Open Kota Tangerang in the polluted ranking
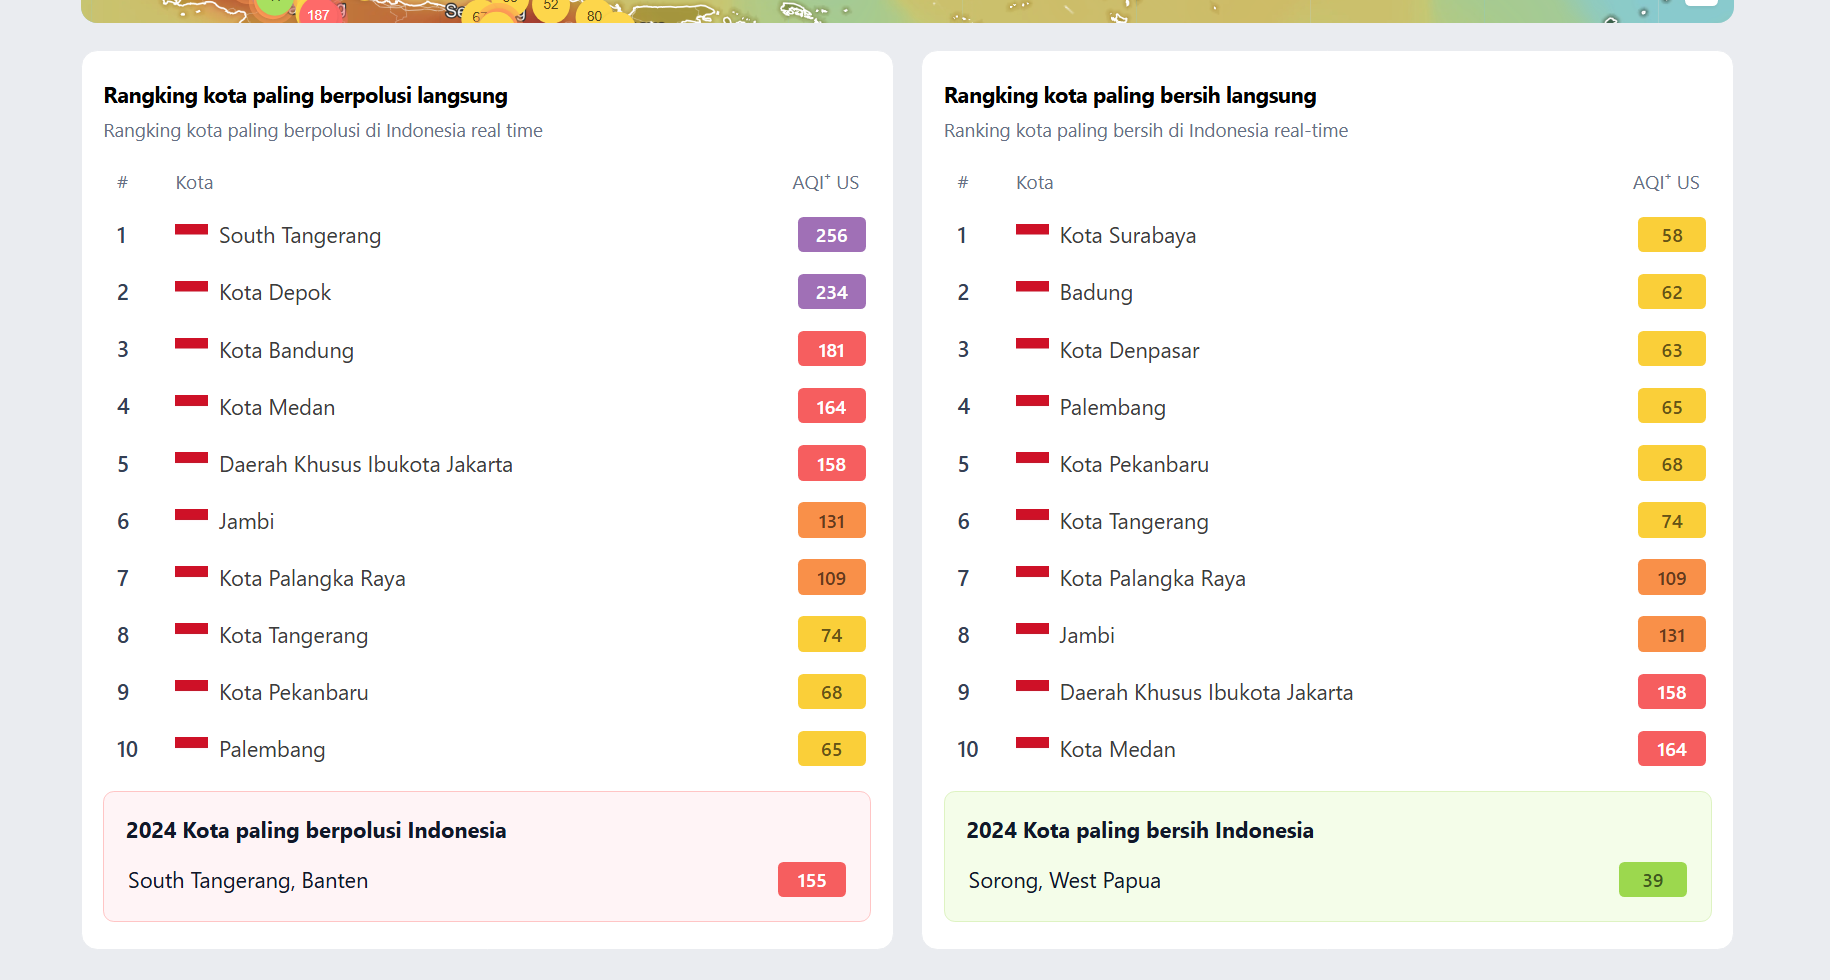 (x=293, y=635)
